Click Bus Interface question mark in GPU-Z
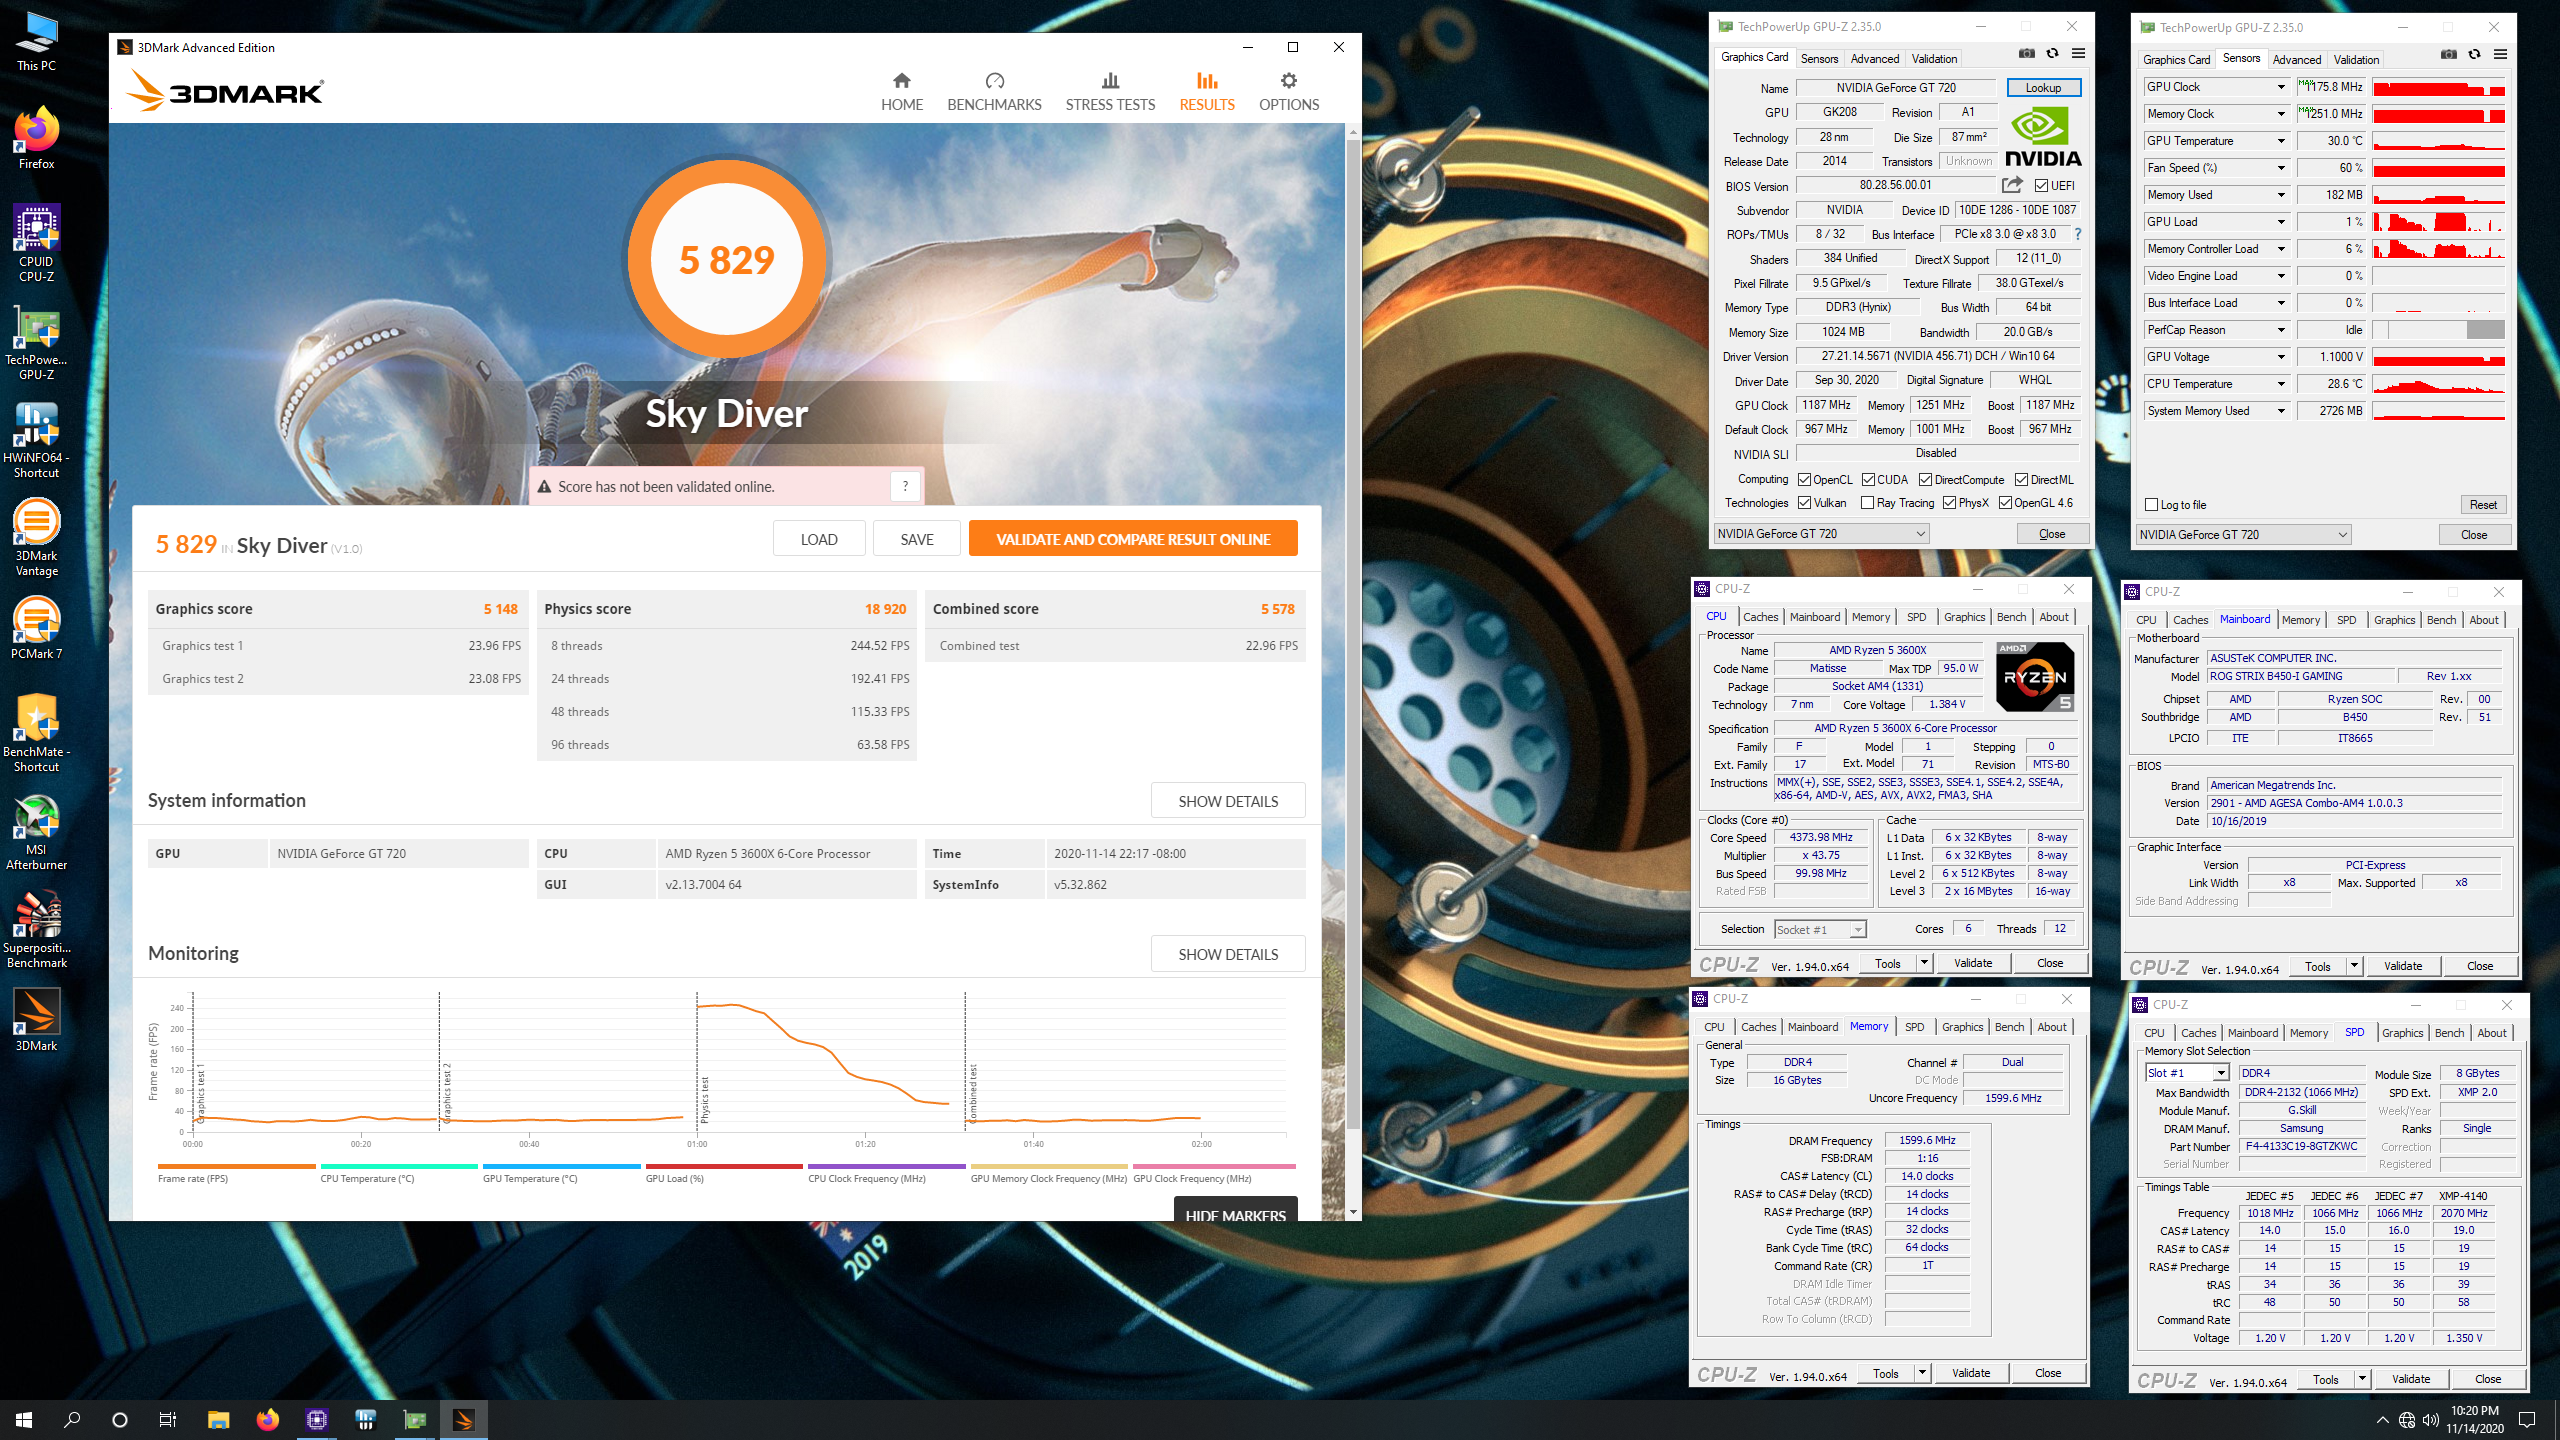Screen dimensions: 2560x1440 click(x=2077, y=234)
